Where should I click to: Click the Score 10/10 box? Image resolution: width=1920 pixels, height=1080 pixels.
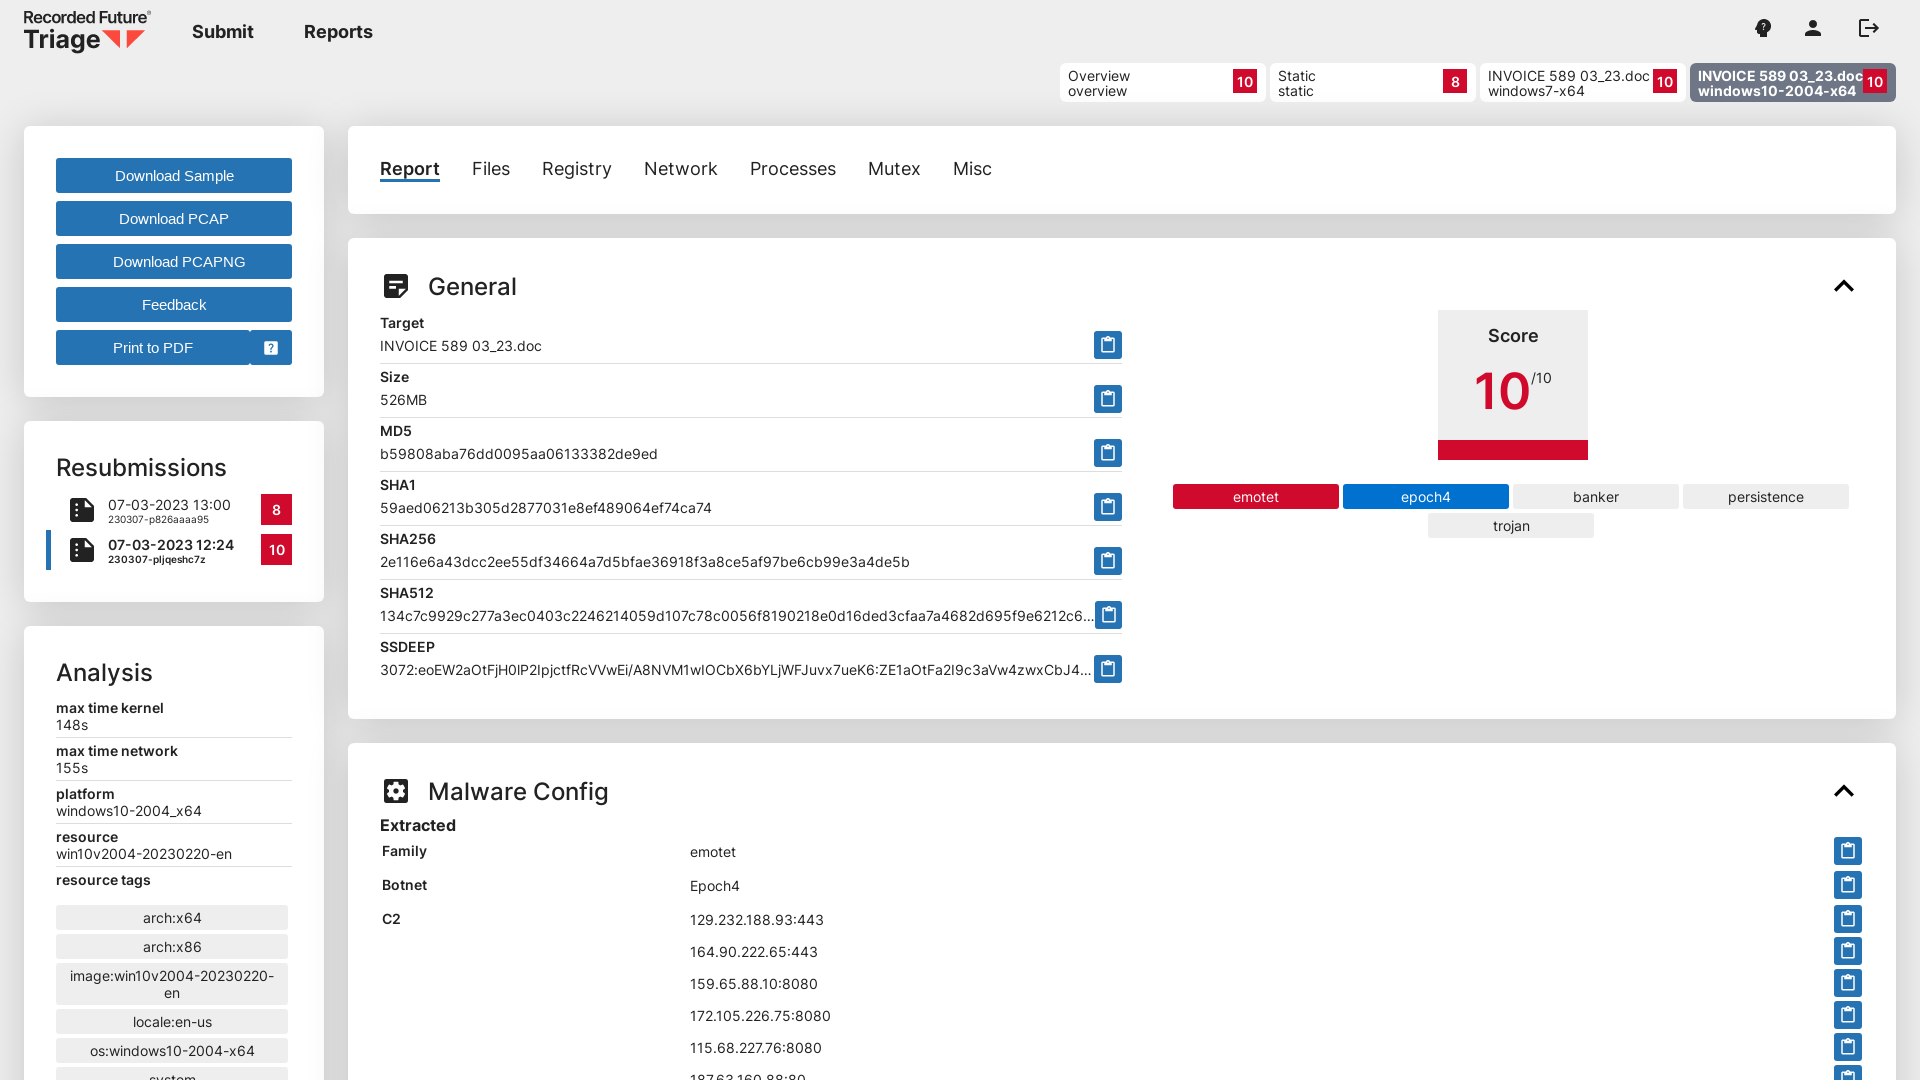click(x=1513, y=385)
